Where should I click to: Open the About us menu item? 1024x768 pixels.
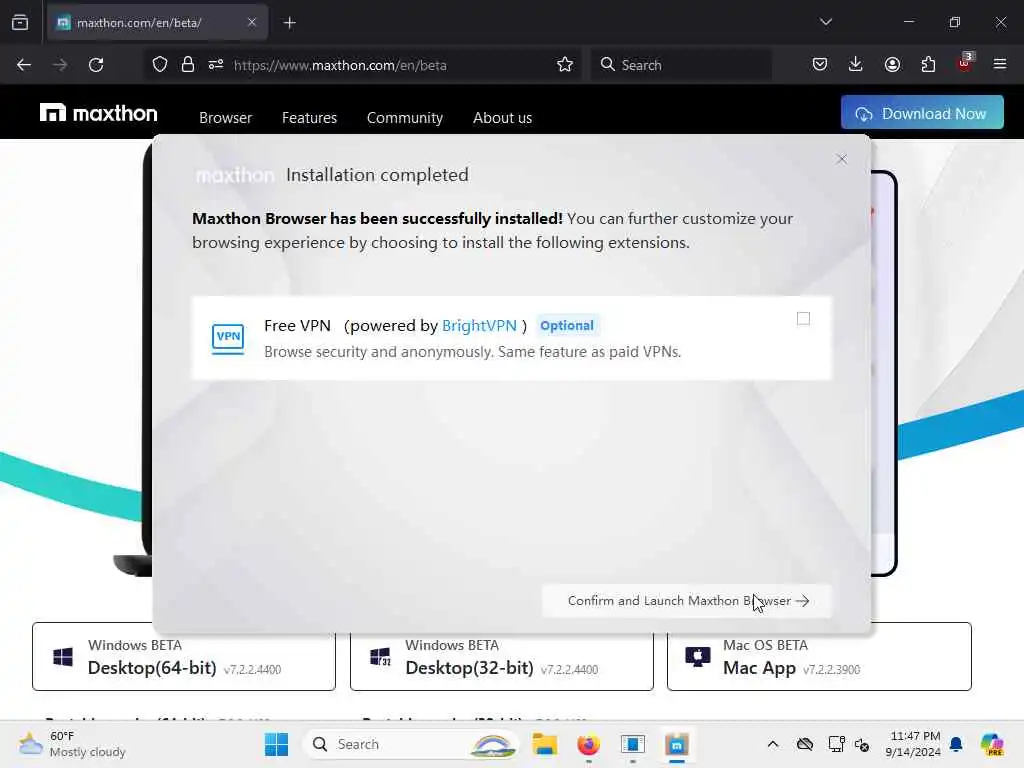502,118
